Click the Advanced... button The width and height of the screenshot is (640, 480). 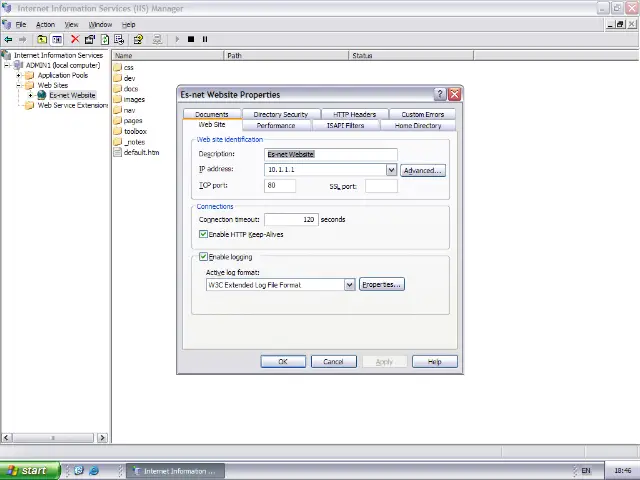pyautogui.click(x=422, y=170)
